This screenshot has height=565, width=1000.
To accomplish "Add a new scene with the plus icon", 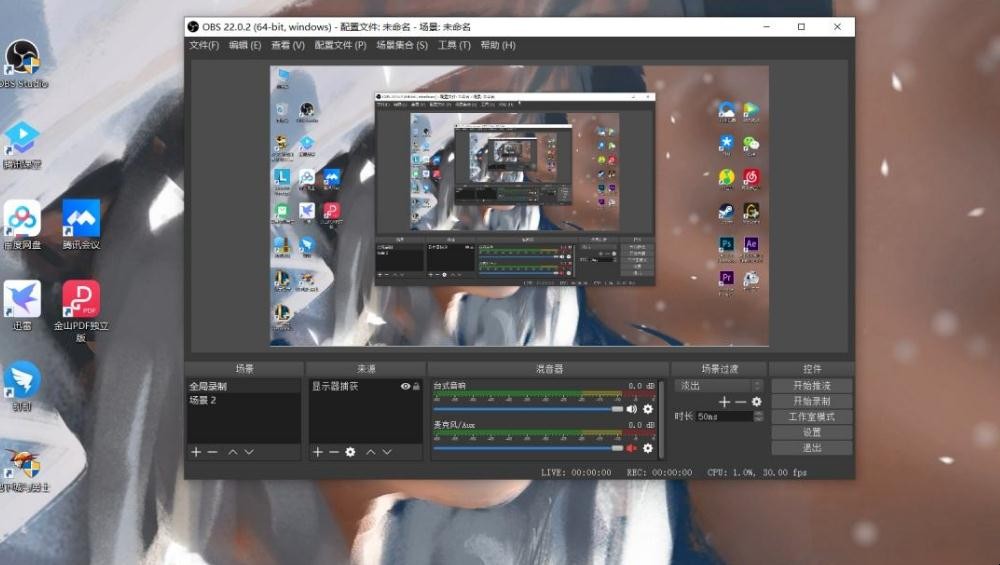I will tap(196, 452).
